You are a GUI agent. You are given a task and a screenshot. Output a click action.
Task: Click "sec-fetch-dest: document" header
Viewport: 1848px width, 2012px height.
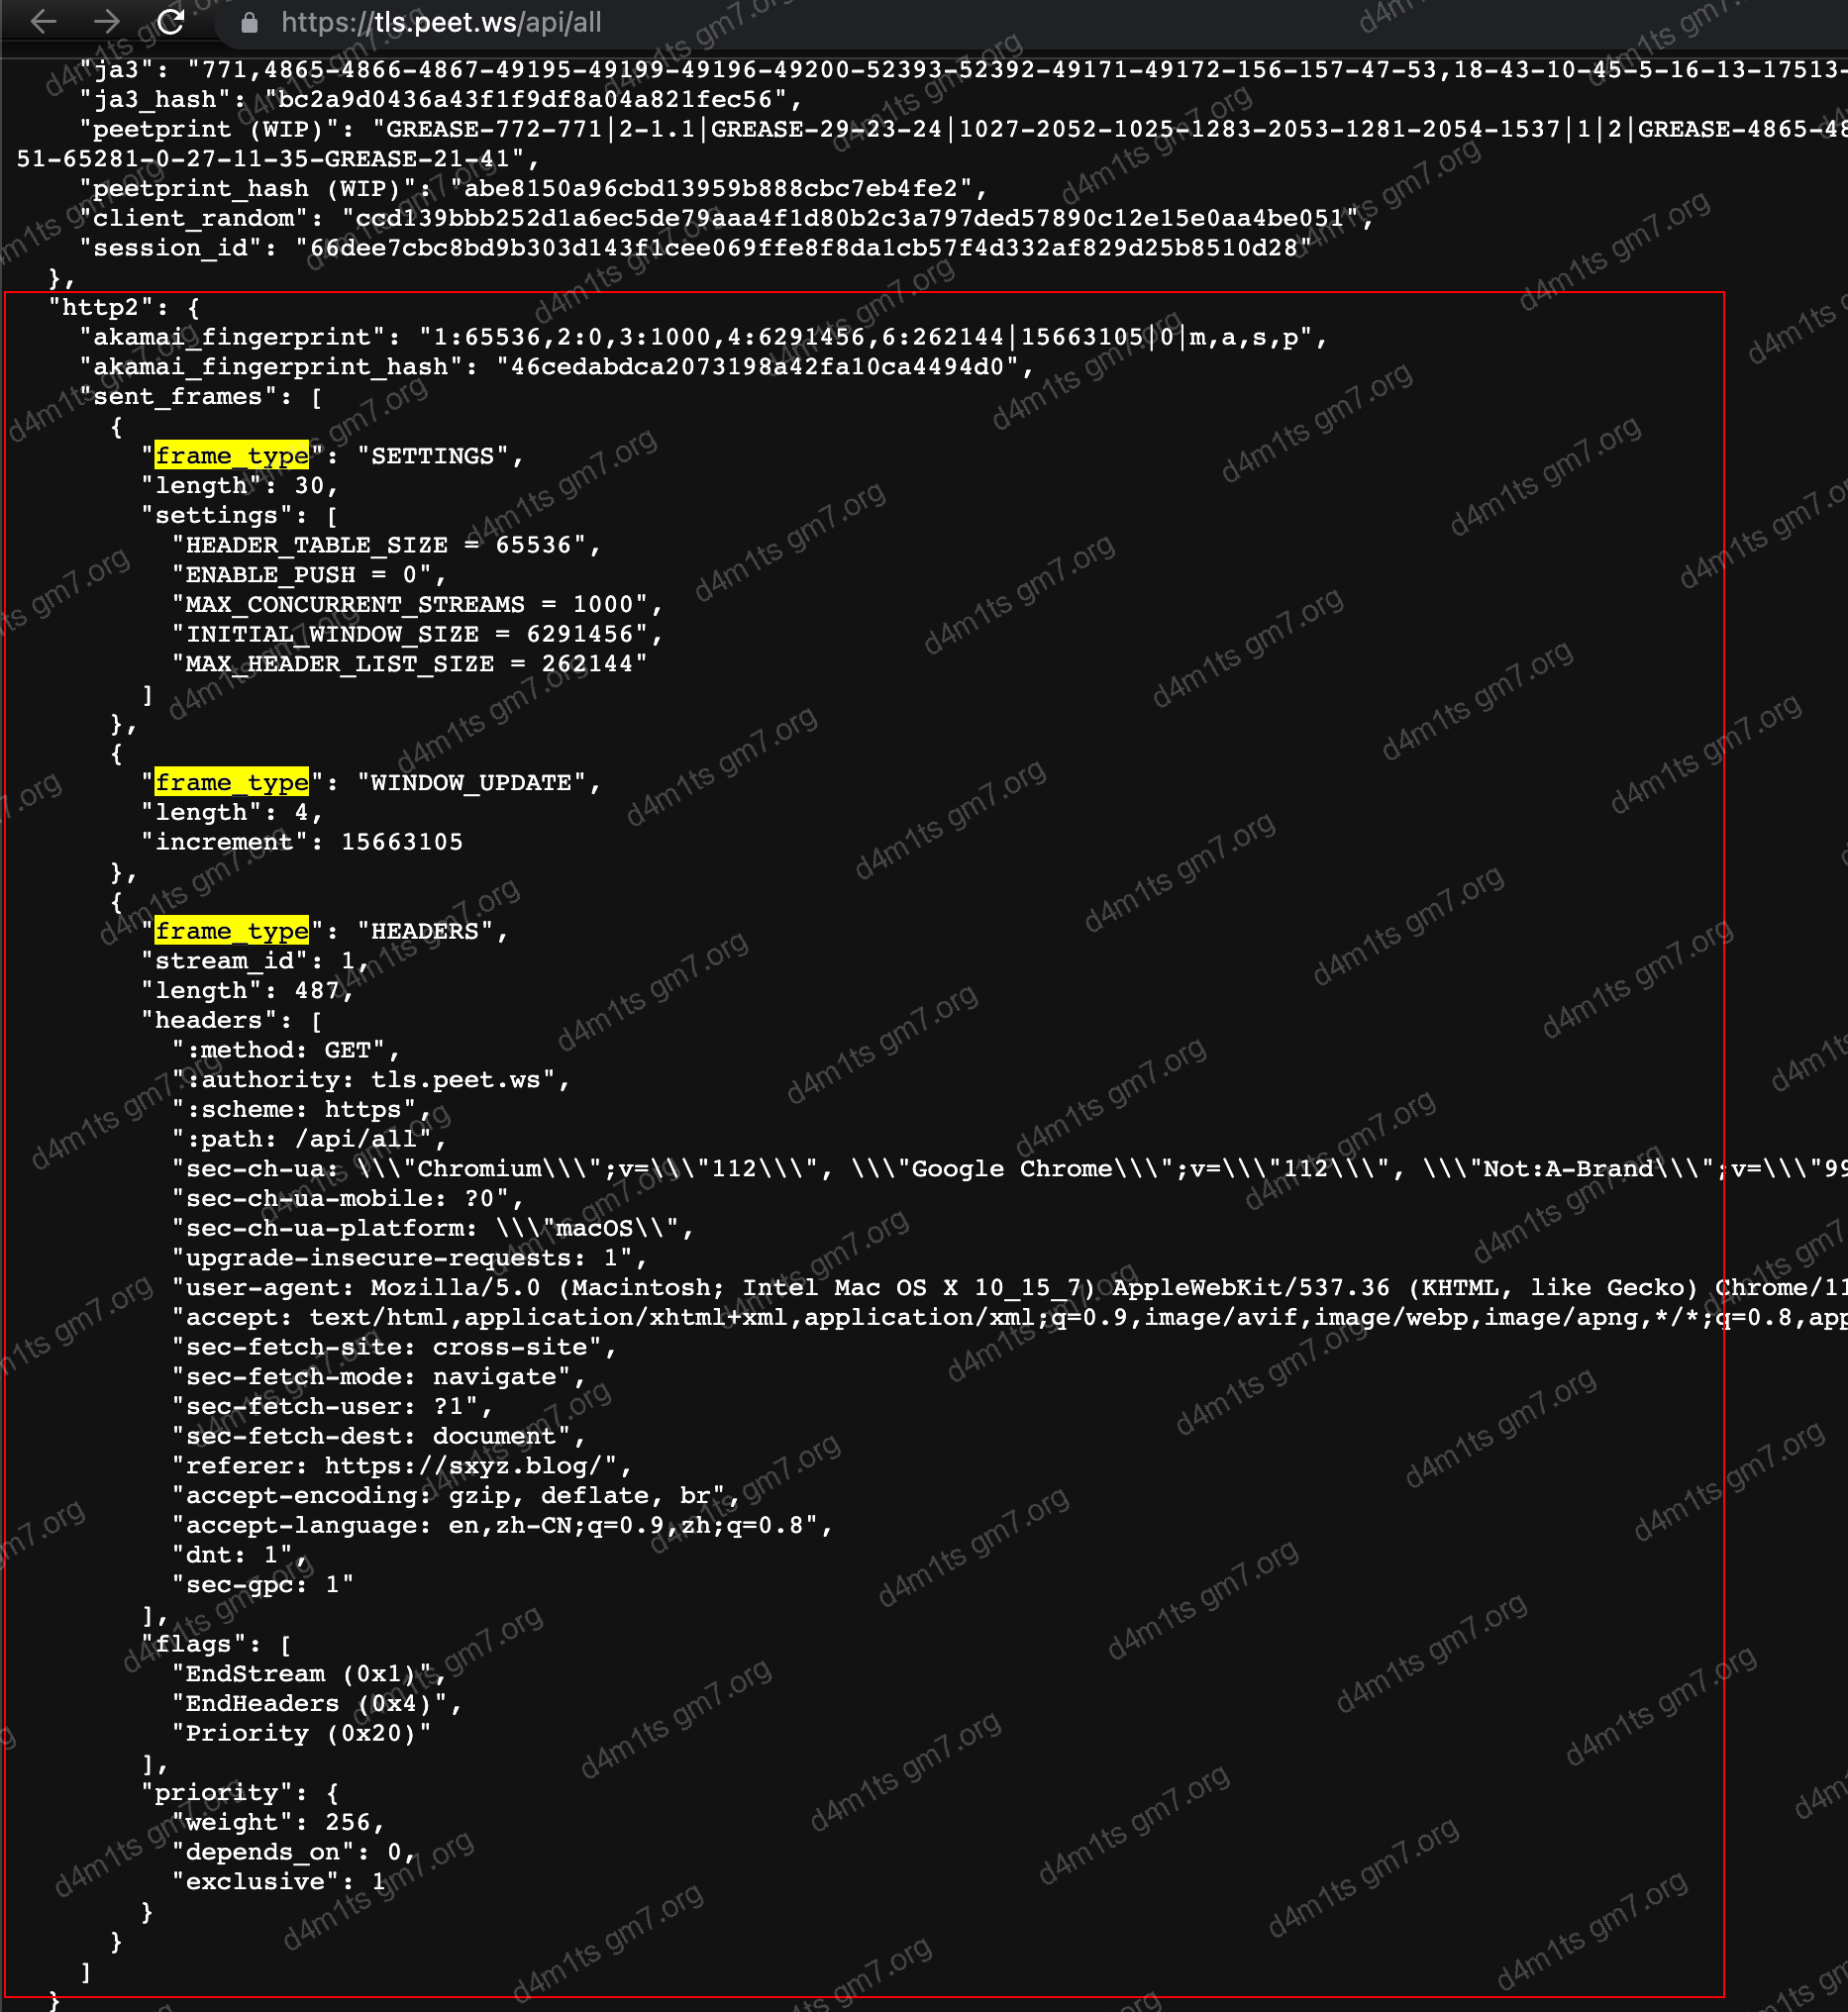(x=379, y=1437)
